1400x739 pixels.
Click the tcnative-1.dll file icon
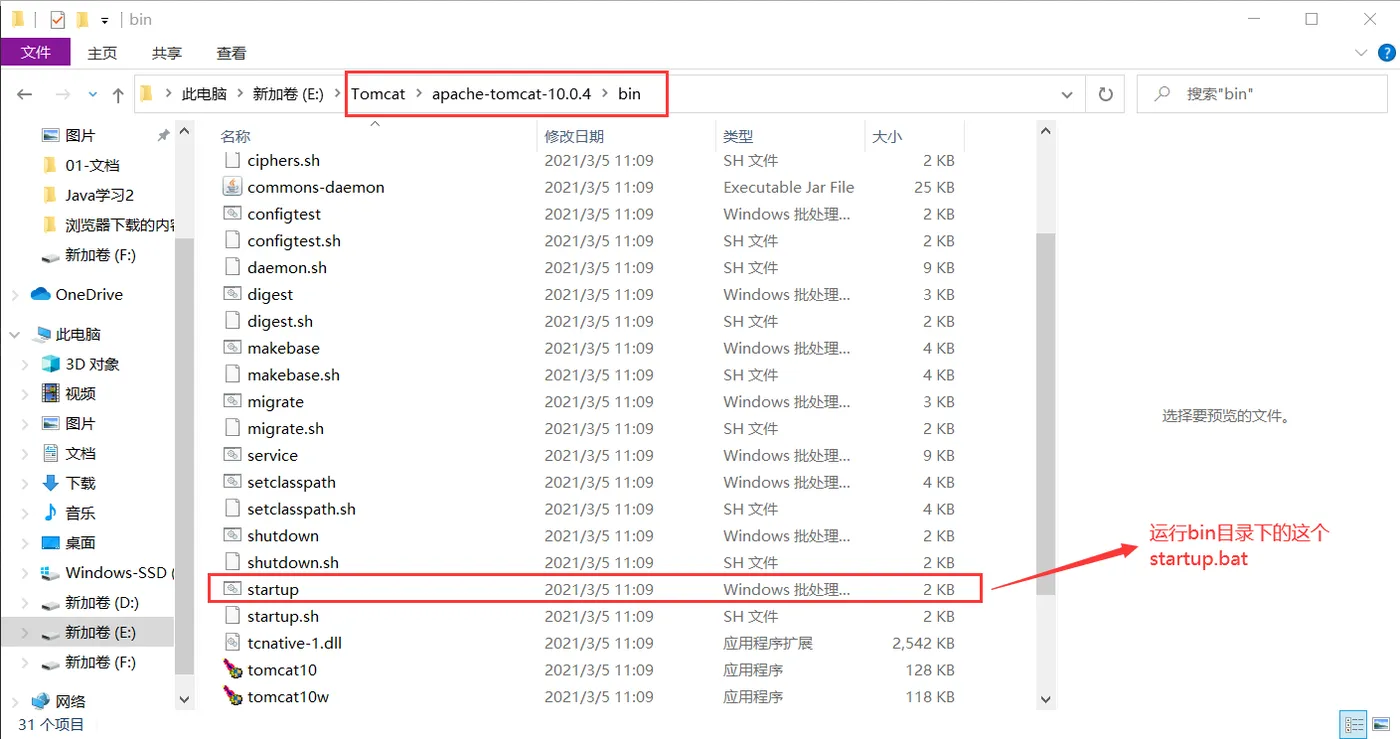pyautogui.click(x=232, y=643)
